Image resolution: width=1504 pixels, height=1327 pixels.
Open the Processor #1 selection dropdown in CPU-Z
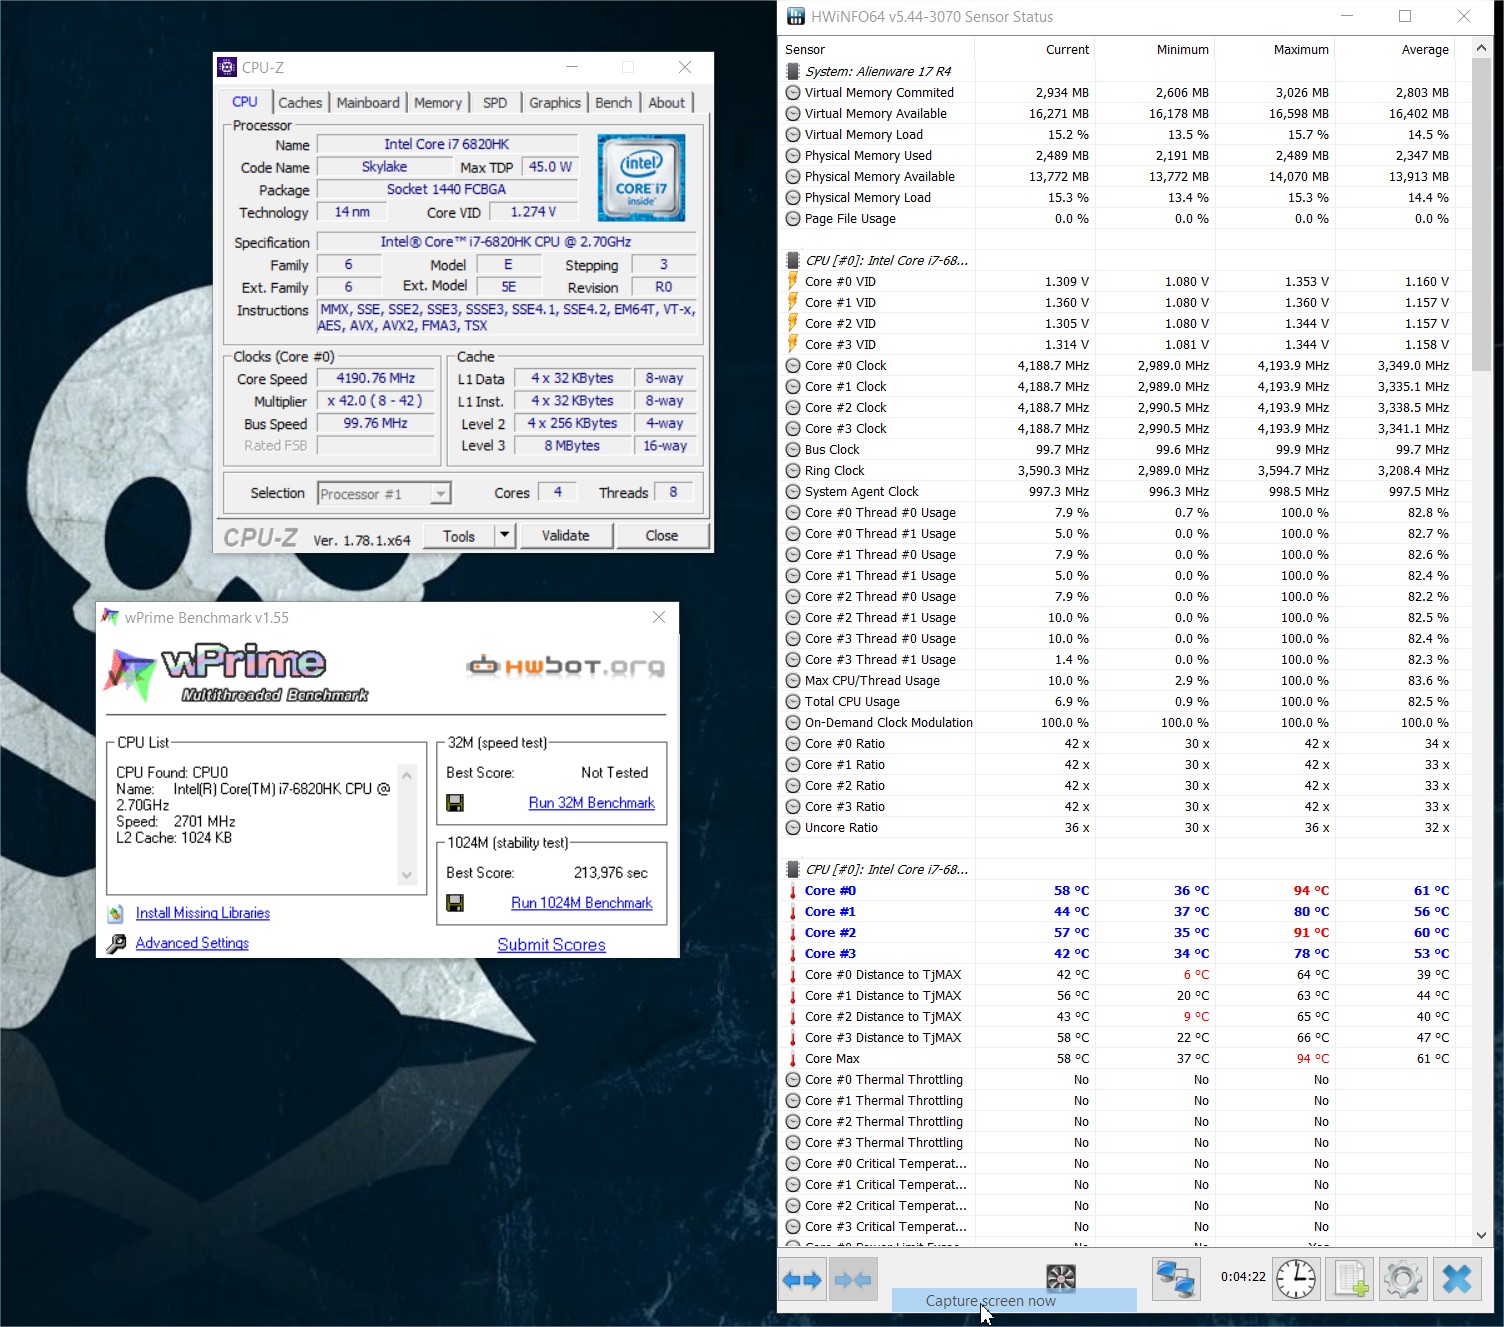click(x=440, y=493)
